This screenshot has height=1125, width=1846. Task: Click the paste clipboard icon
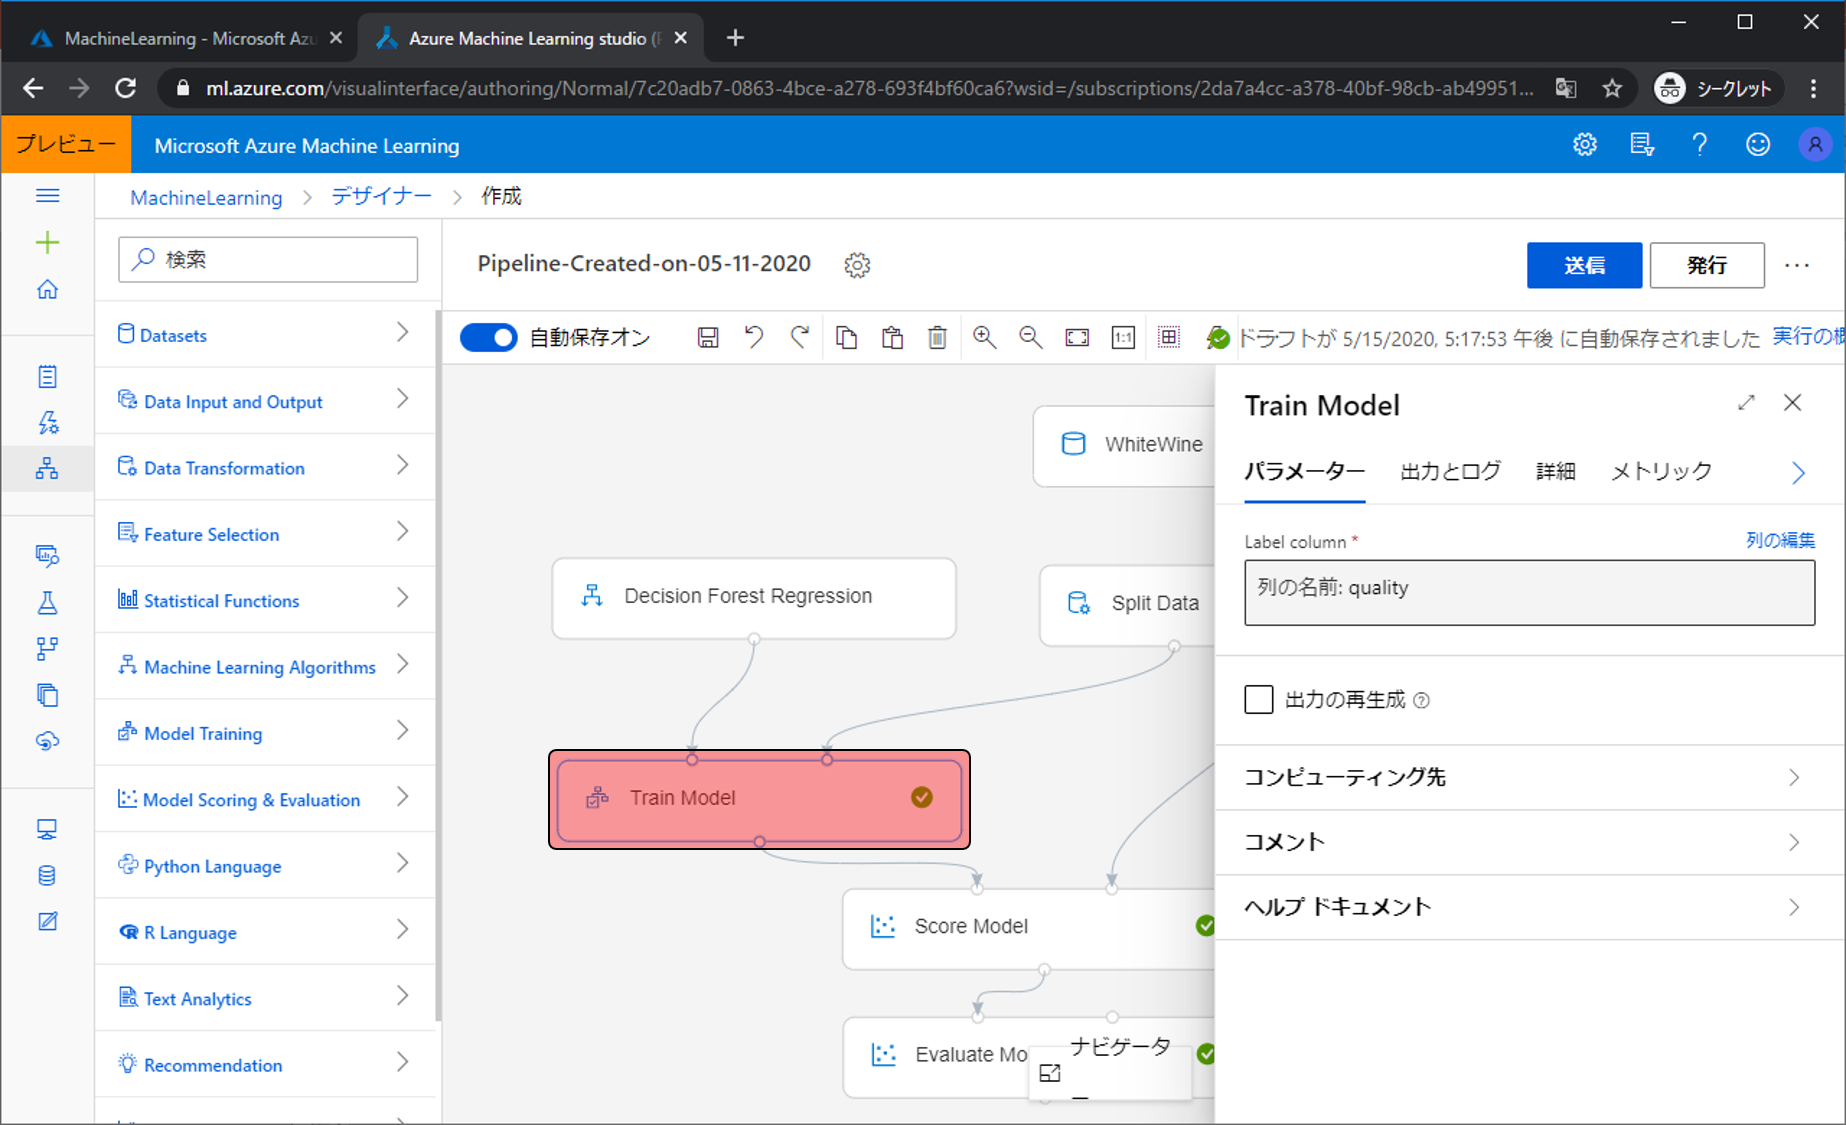click(892, 338)
